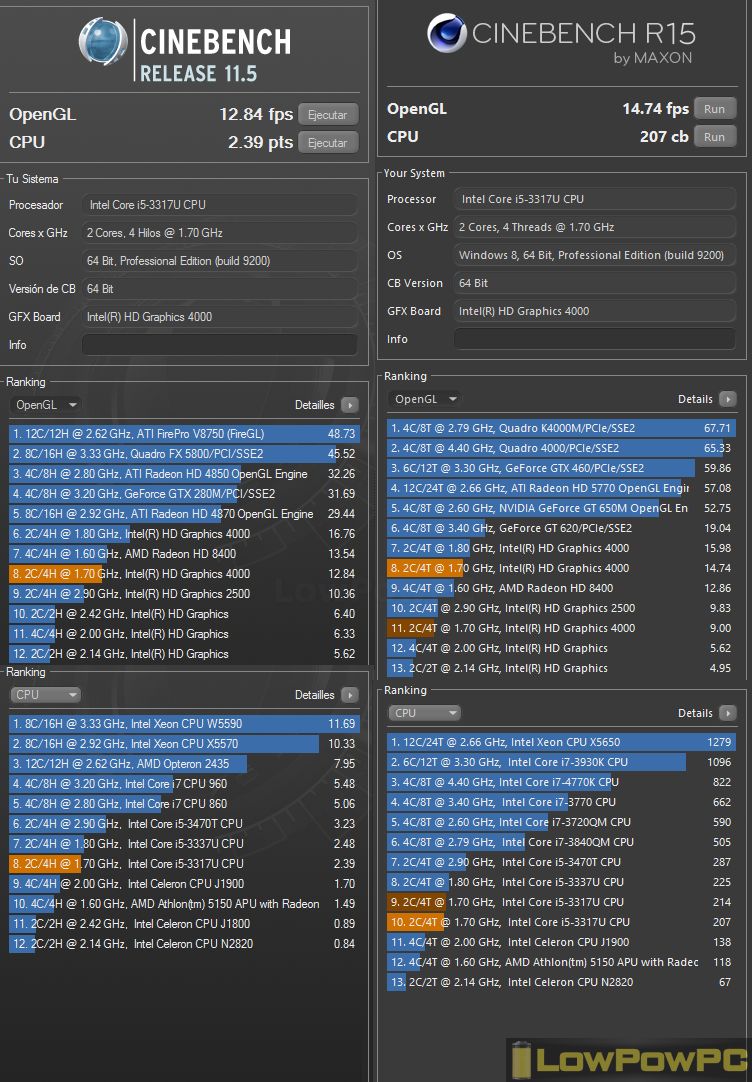Click the OS field showing Windows 8
Viewport: 752px width, 1082px height.
(x=595, y=255)
